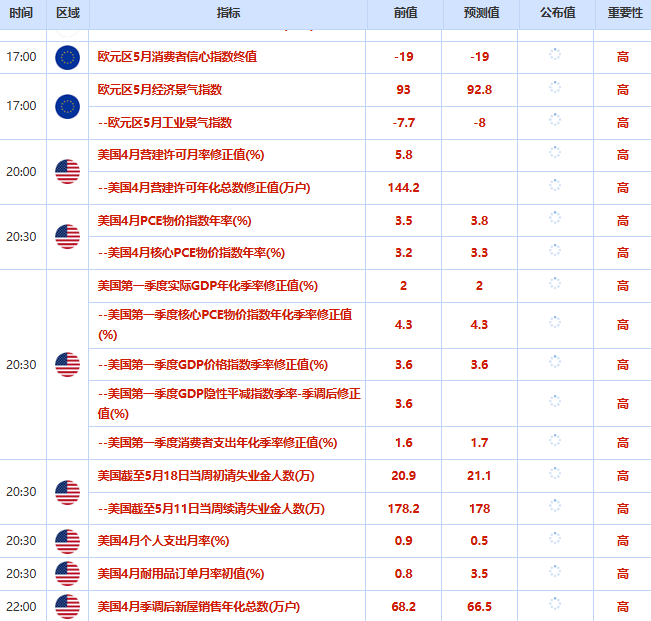The height and width of the screenshot is (621, 651).
Task: Open 美国4月耐用品订单月率初值(%) indicator
Action: click(x=181, y=574)
